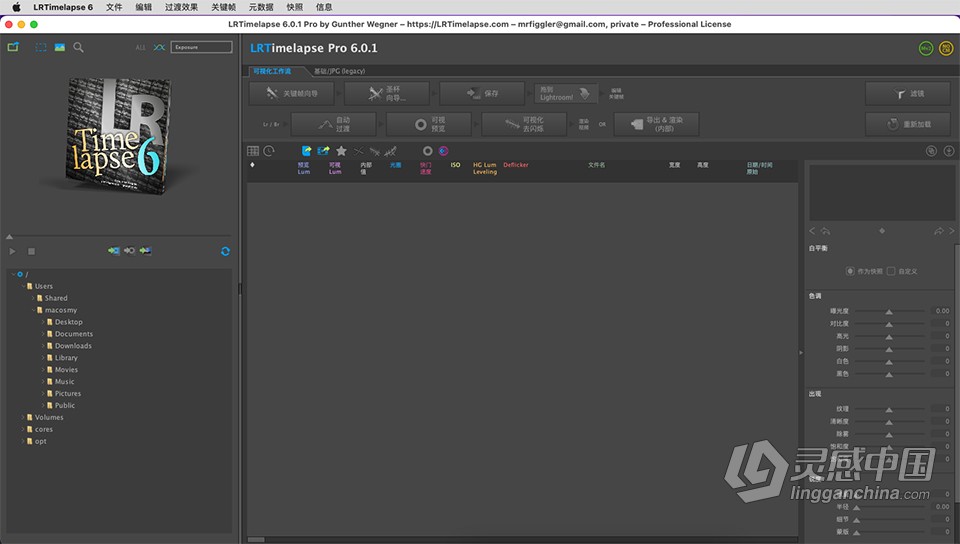The height and width of the screenshot is (544, 960).
Task: Click 导出 & 渲染 (内部) button
Action: (656, 124)
